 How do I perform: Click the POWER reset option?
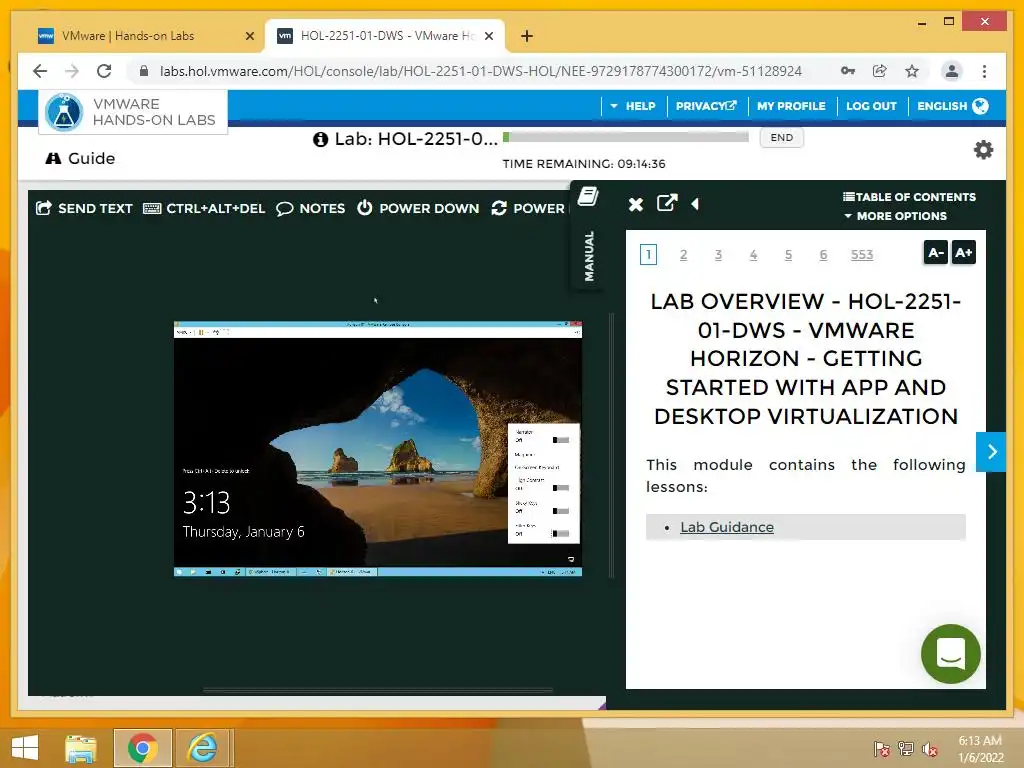[x=528, y=208]
